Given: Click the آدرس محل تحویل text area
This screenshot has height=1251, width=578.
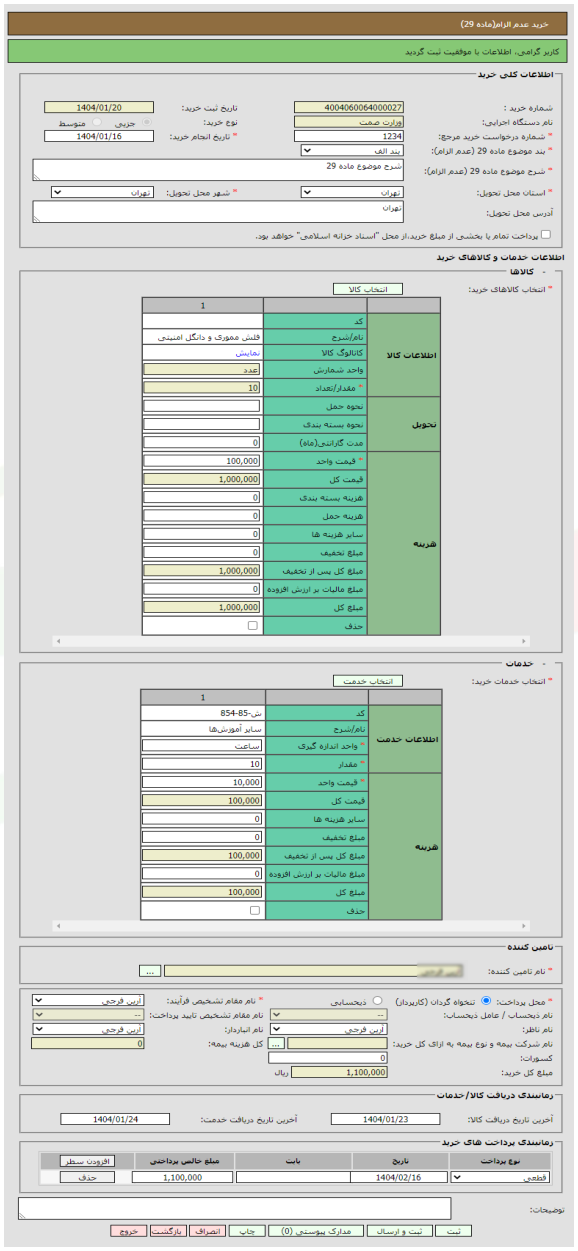Looking at the screenshot, I should (218, 212).
